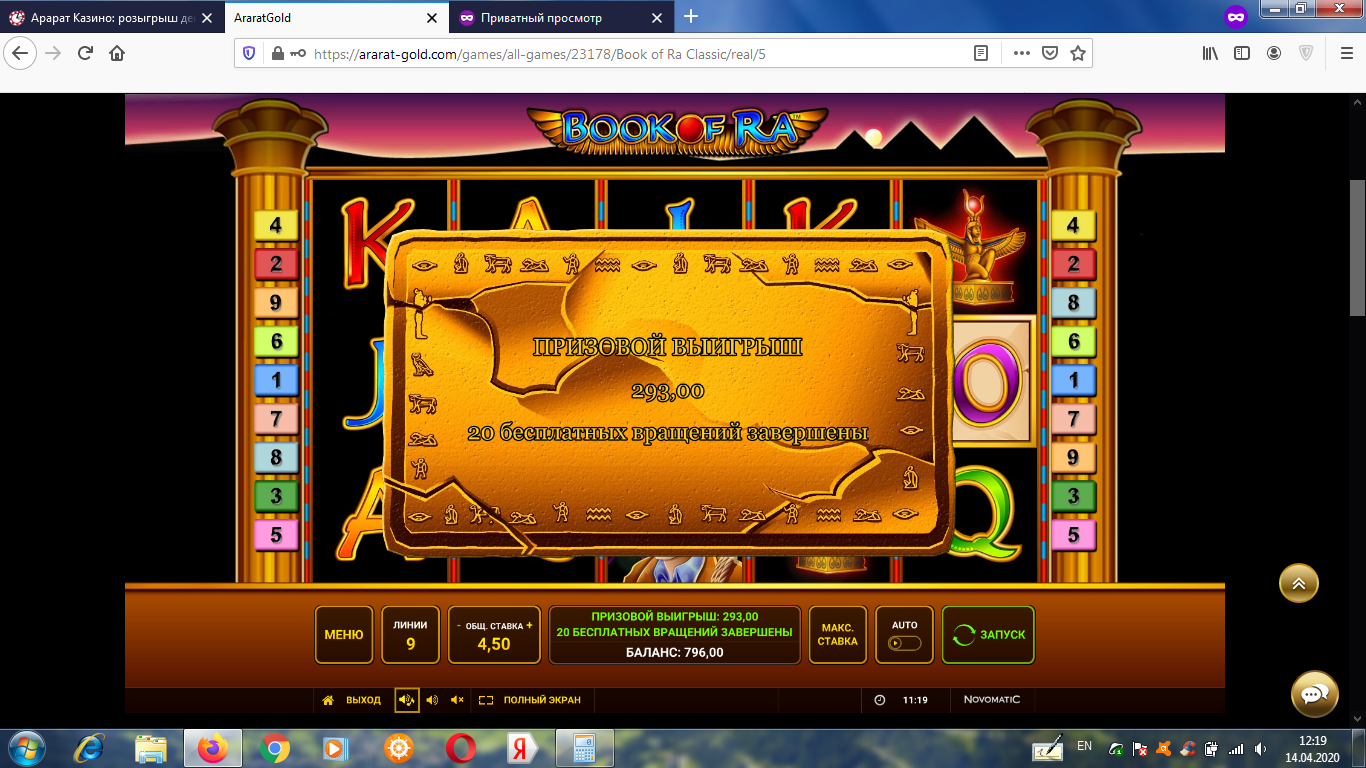
Task: Click the network signal tray icon
Action: point(1236,749)
